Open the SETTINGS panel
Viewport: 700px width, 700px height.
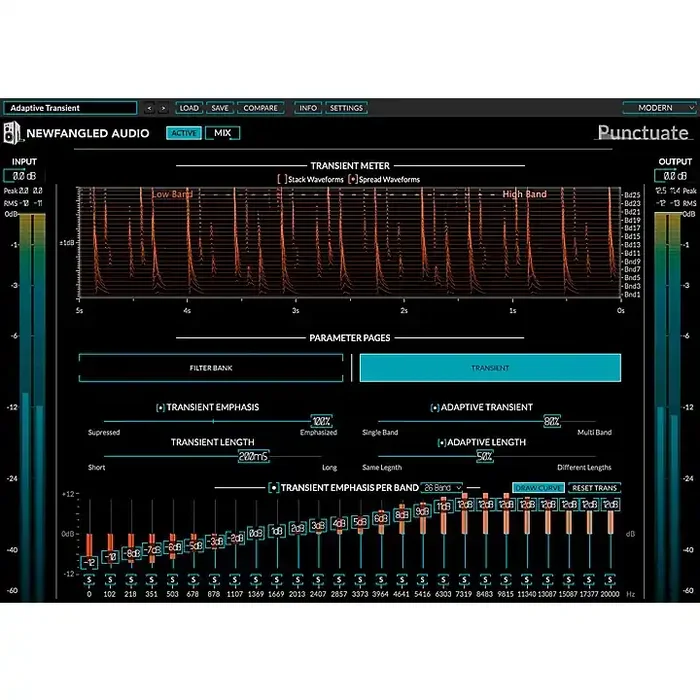tap(346, 108)
